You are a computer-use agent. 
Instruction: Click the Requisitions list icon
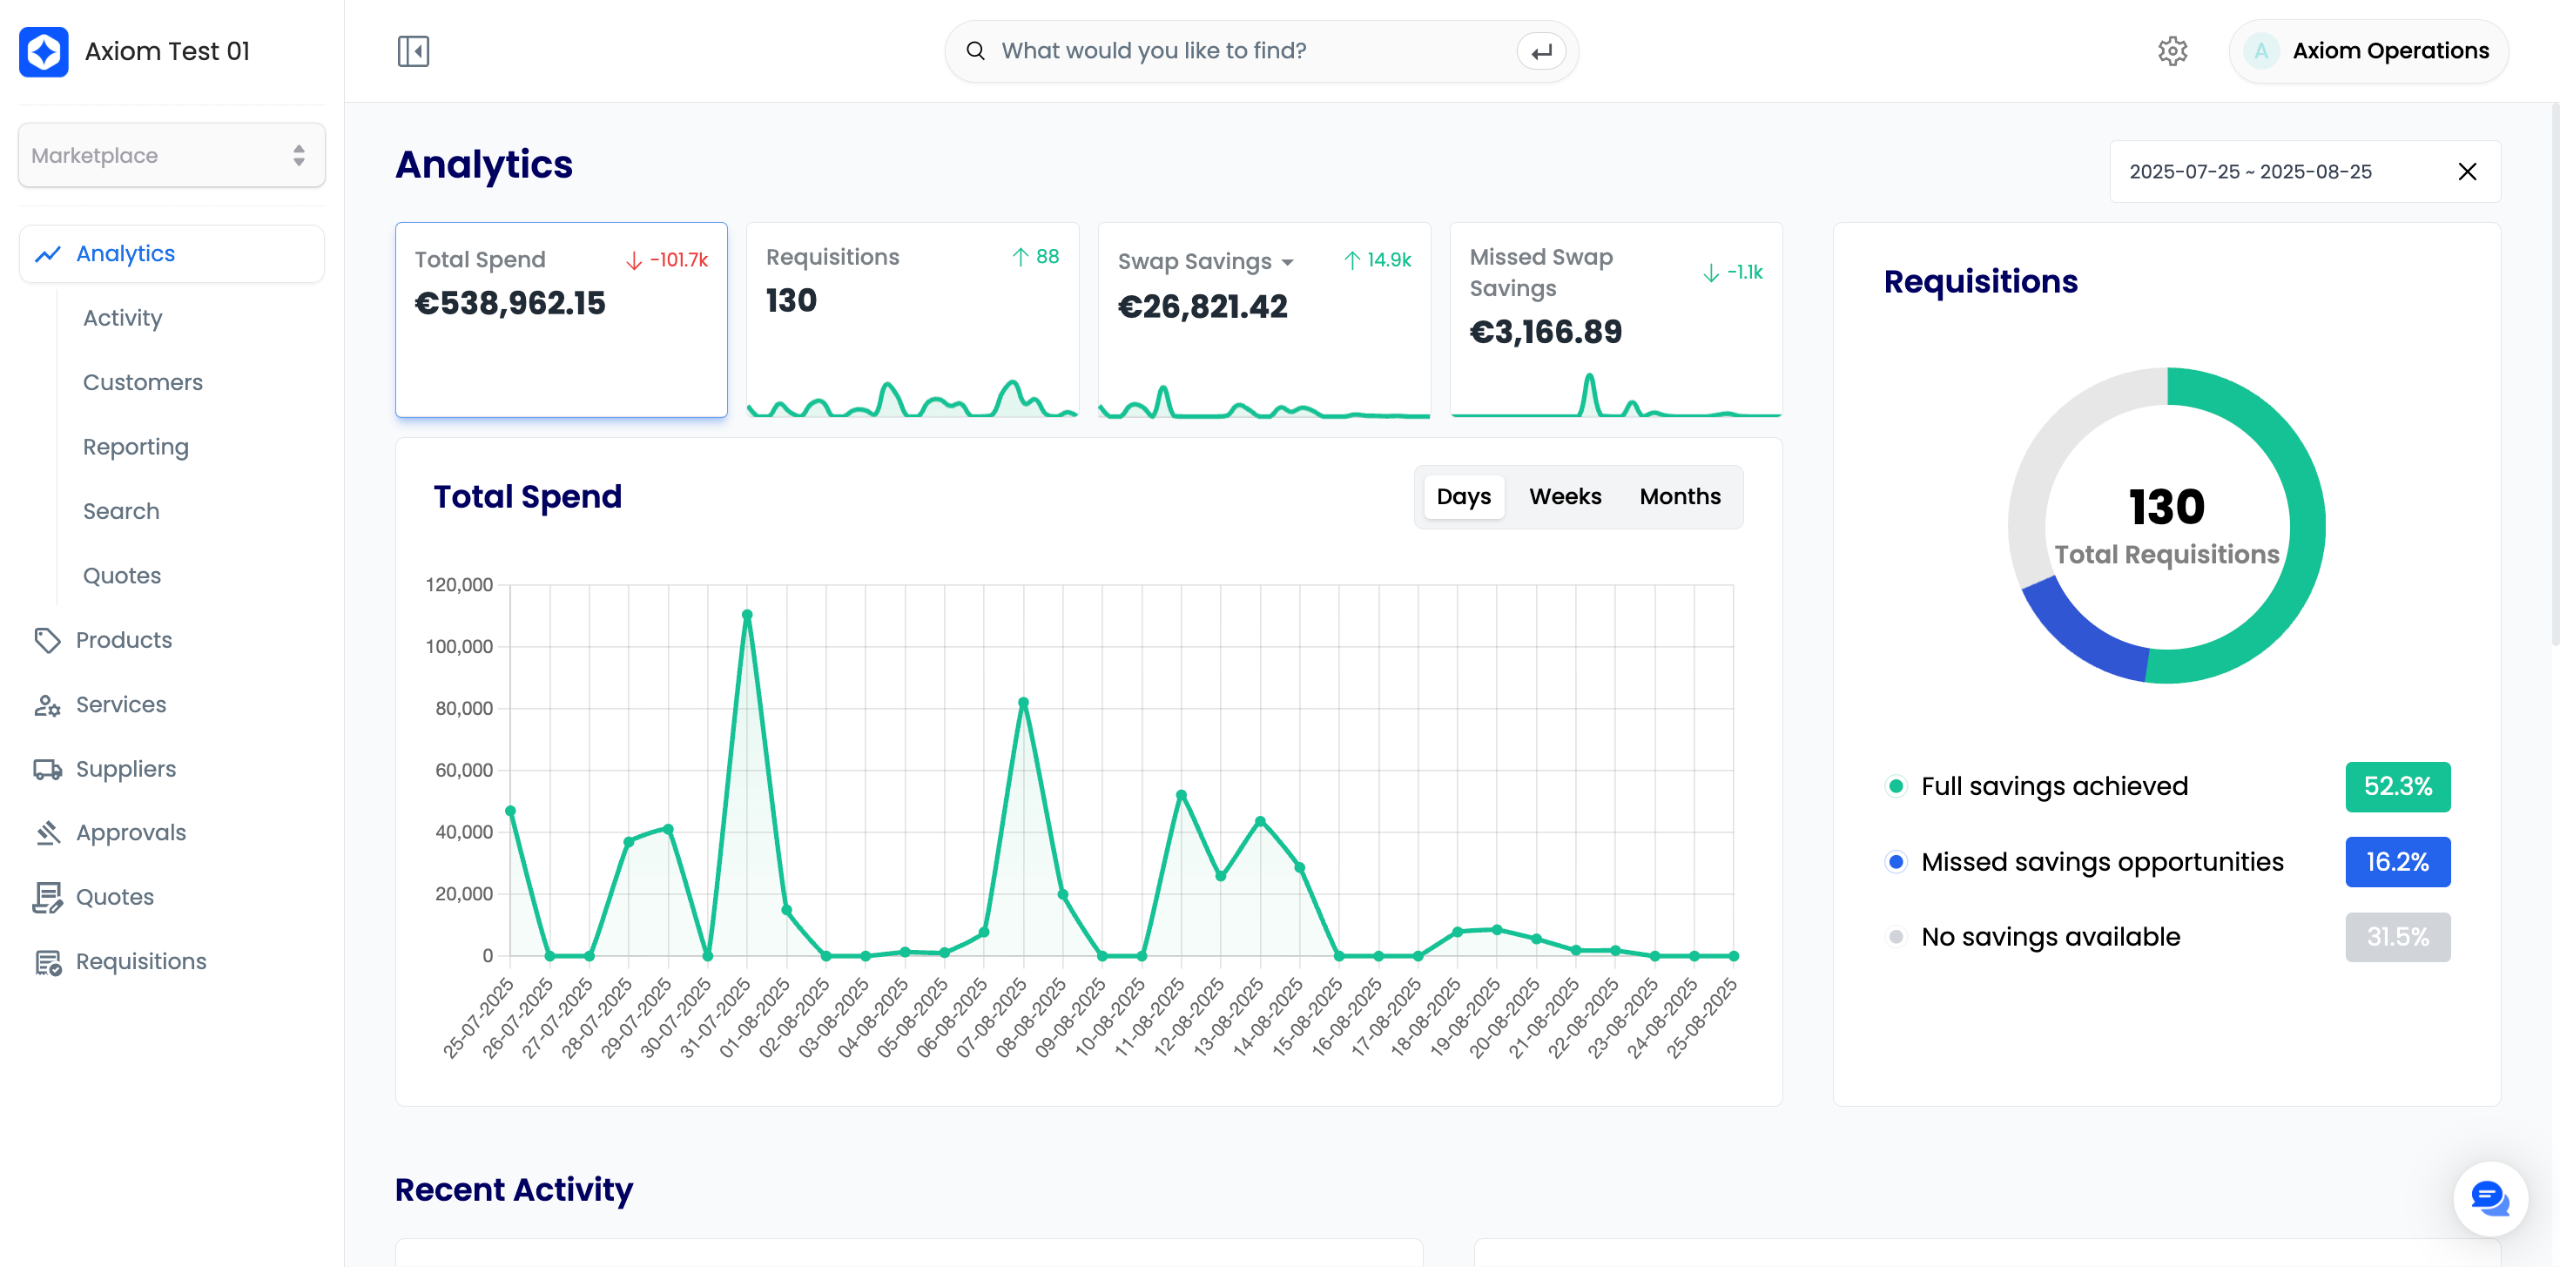tap(47, 962)
